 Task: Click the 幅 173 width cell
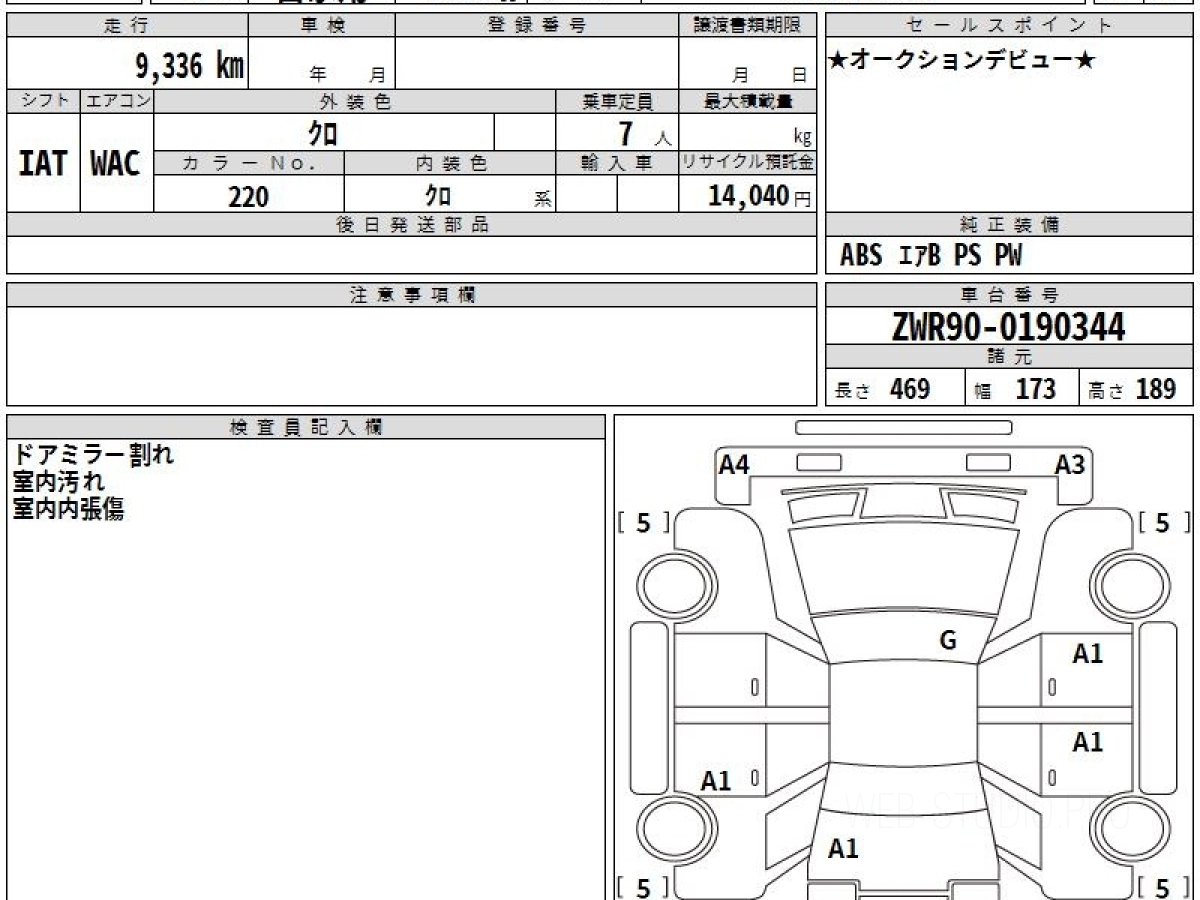[1022, 389]
